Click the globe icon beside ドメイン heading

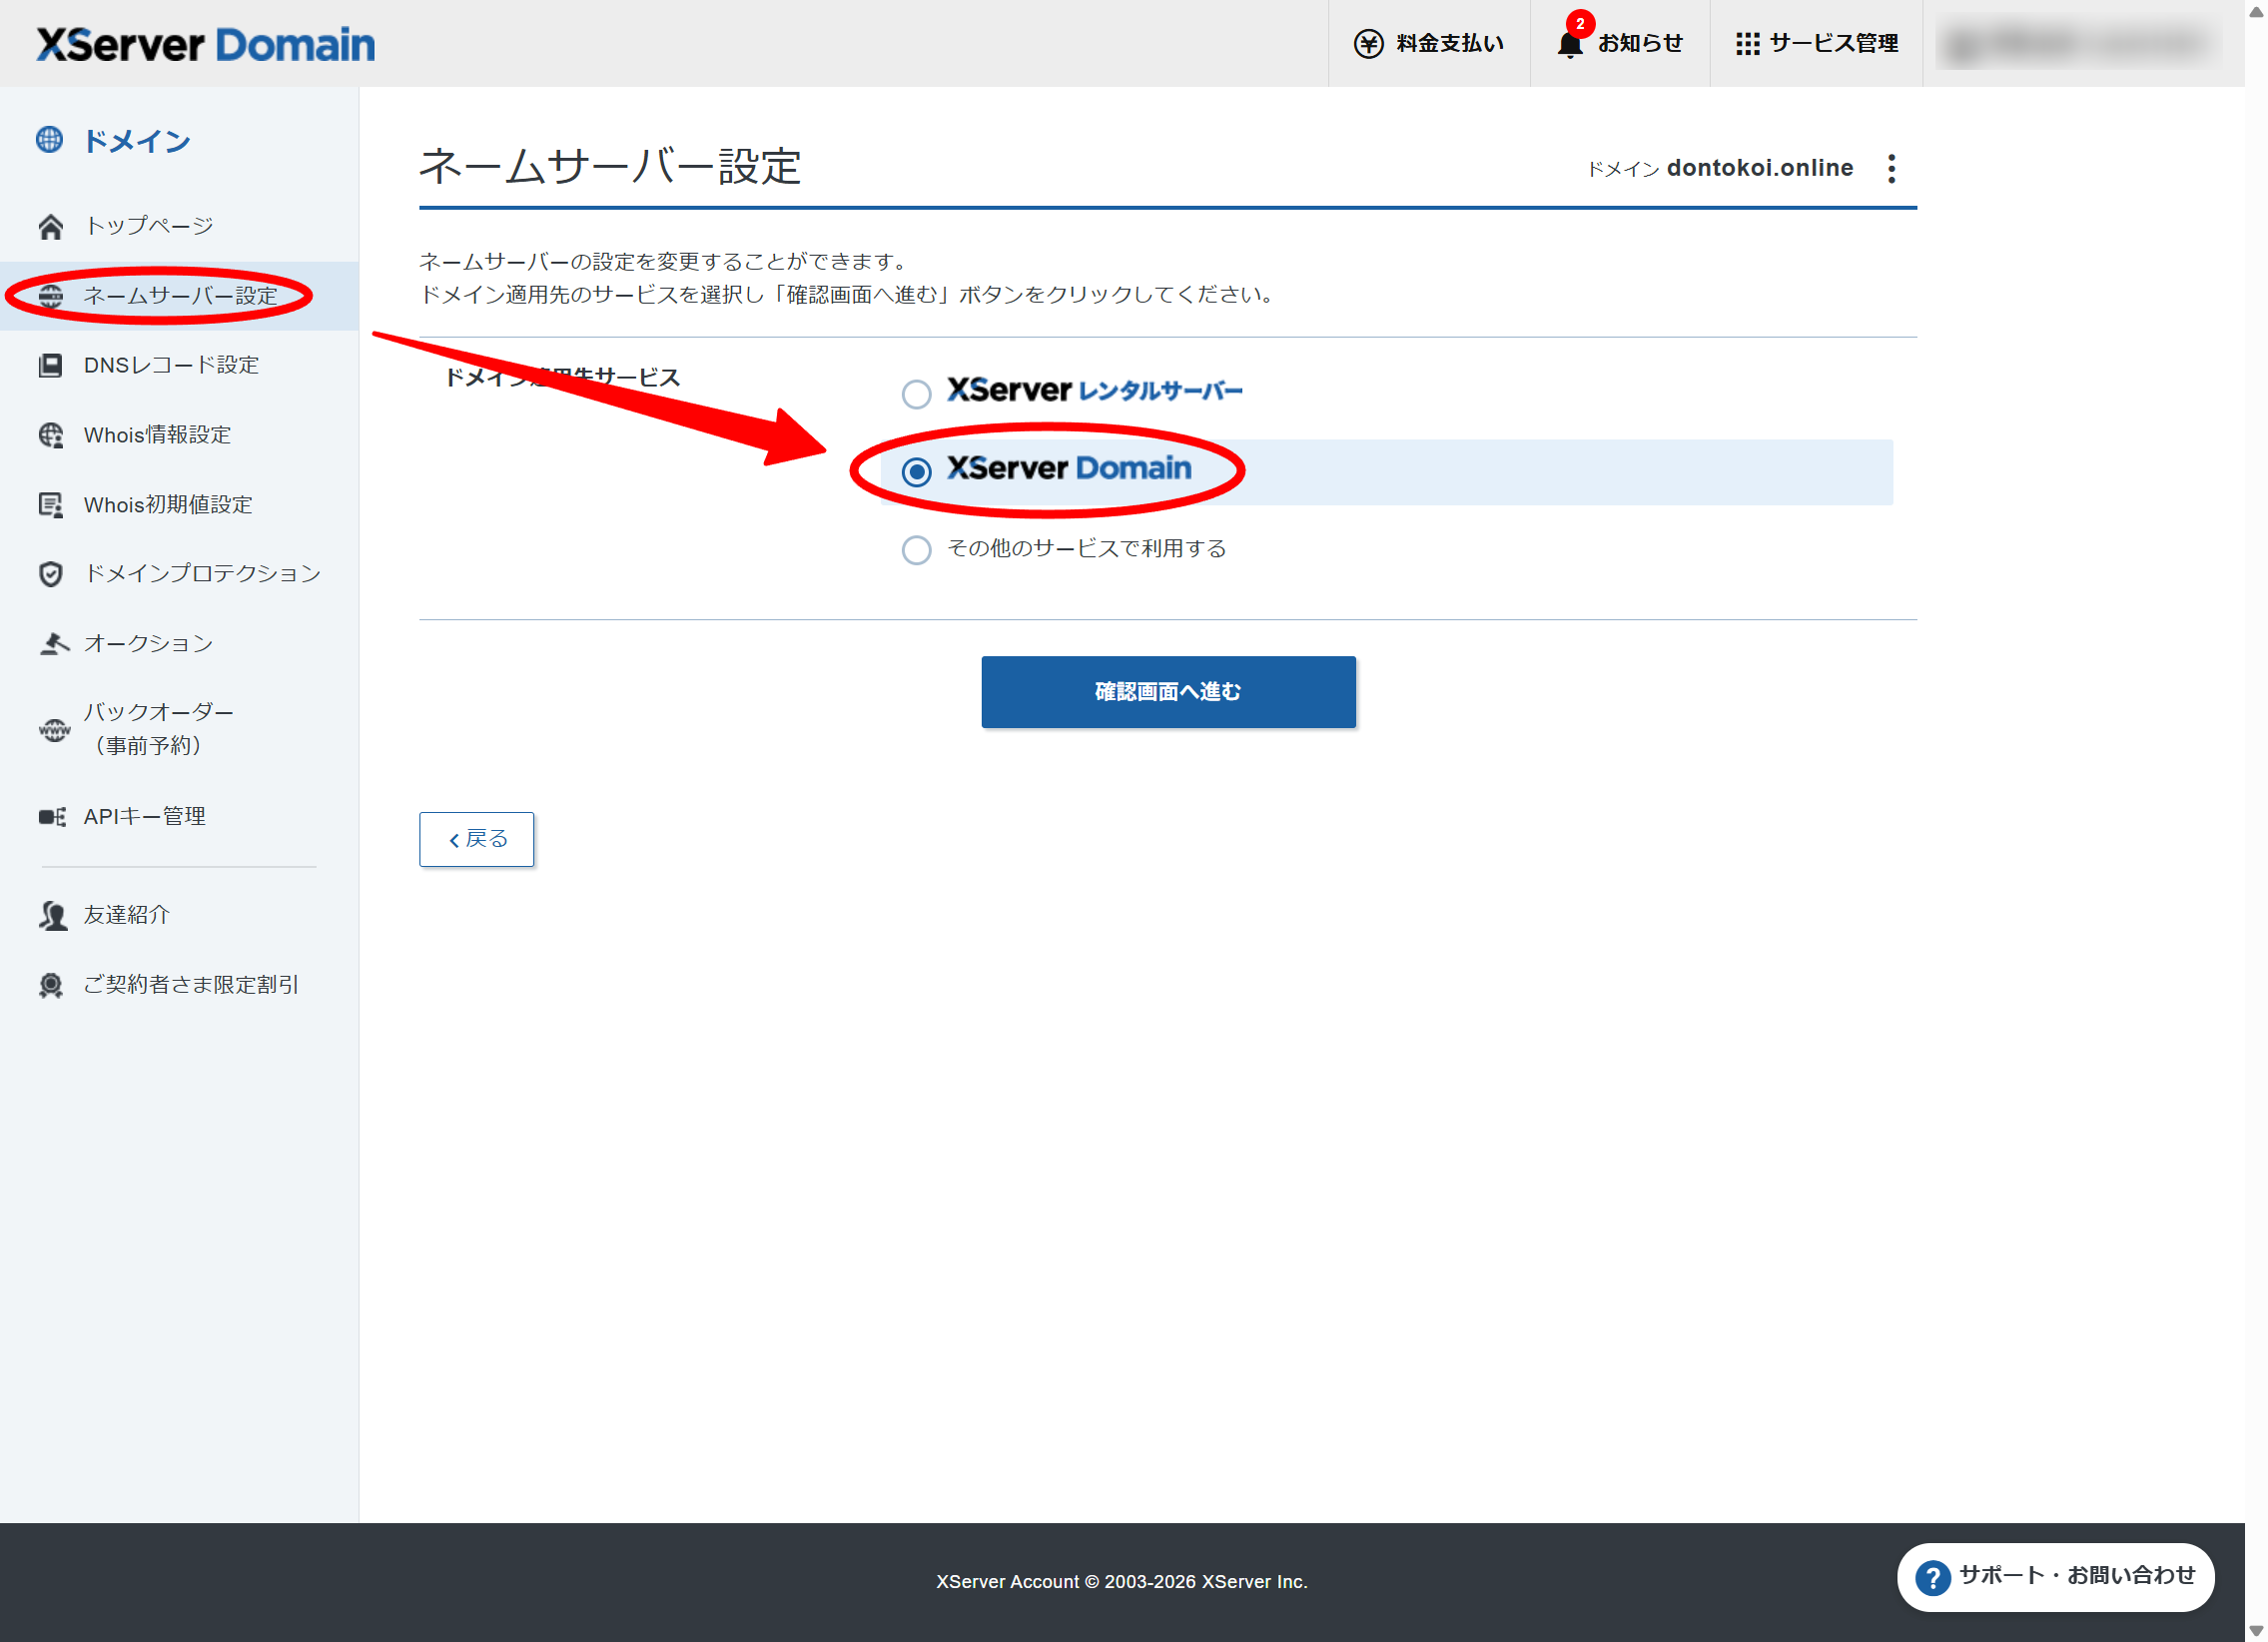49,140
